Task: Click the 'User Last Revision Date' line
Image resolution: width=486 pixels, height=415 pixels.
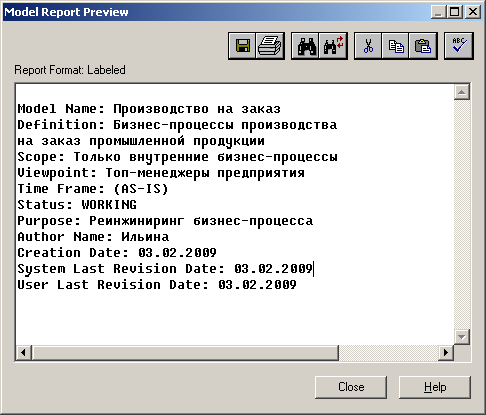Action: pos(157,285)
